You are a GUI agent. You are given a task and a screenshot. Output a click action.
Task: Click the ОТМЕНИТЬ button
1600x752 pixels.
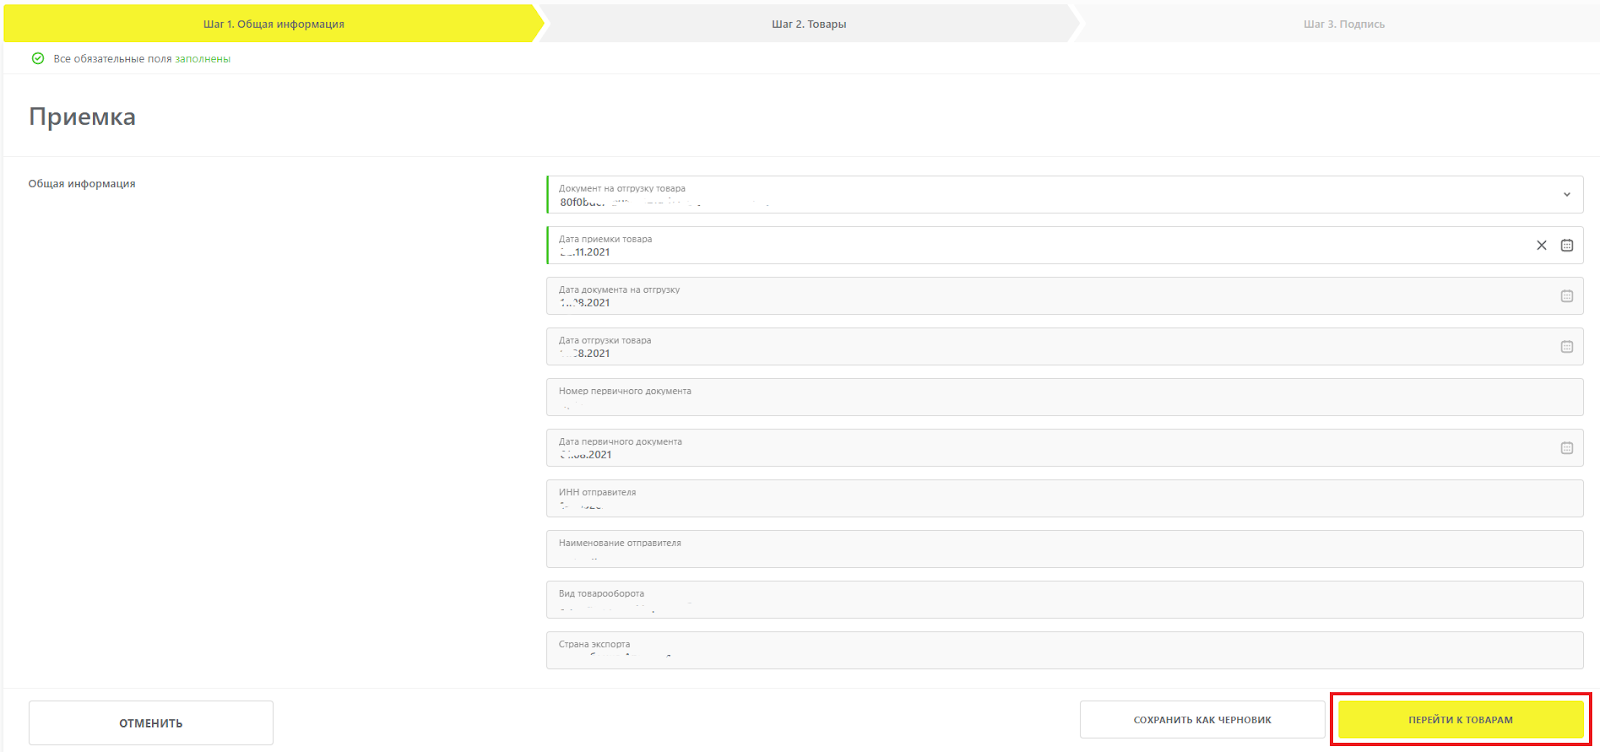tap(151, 723)
